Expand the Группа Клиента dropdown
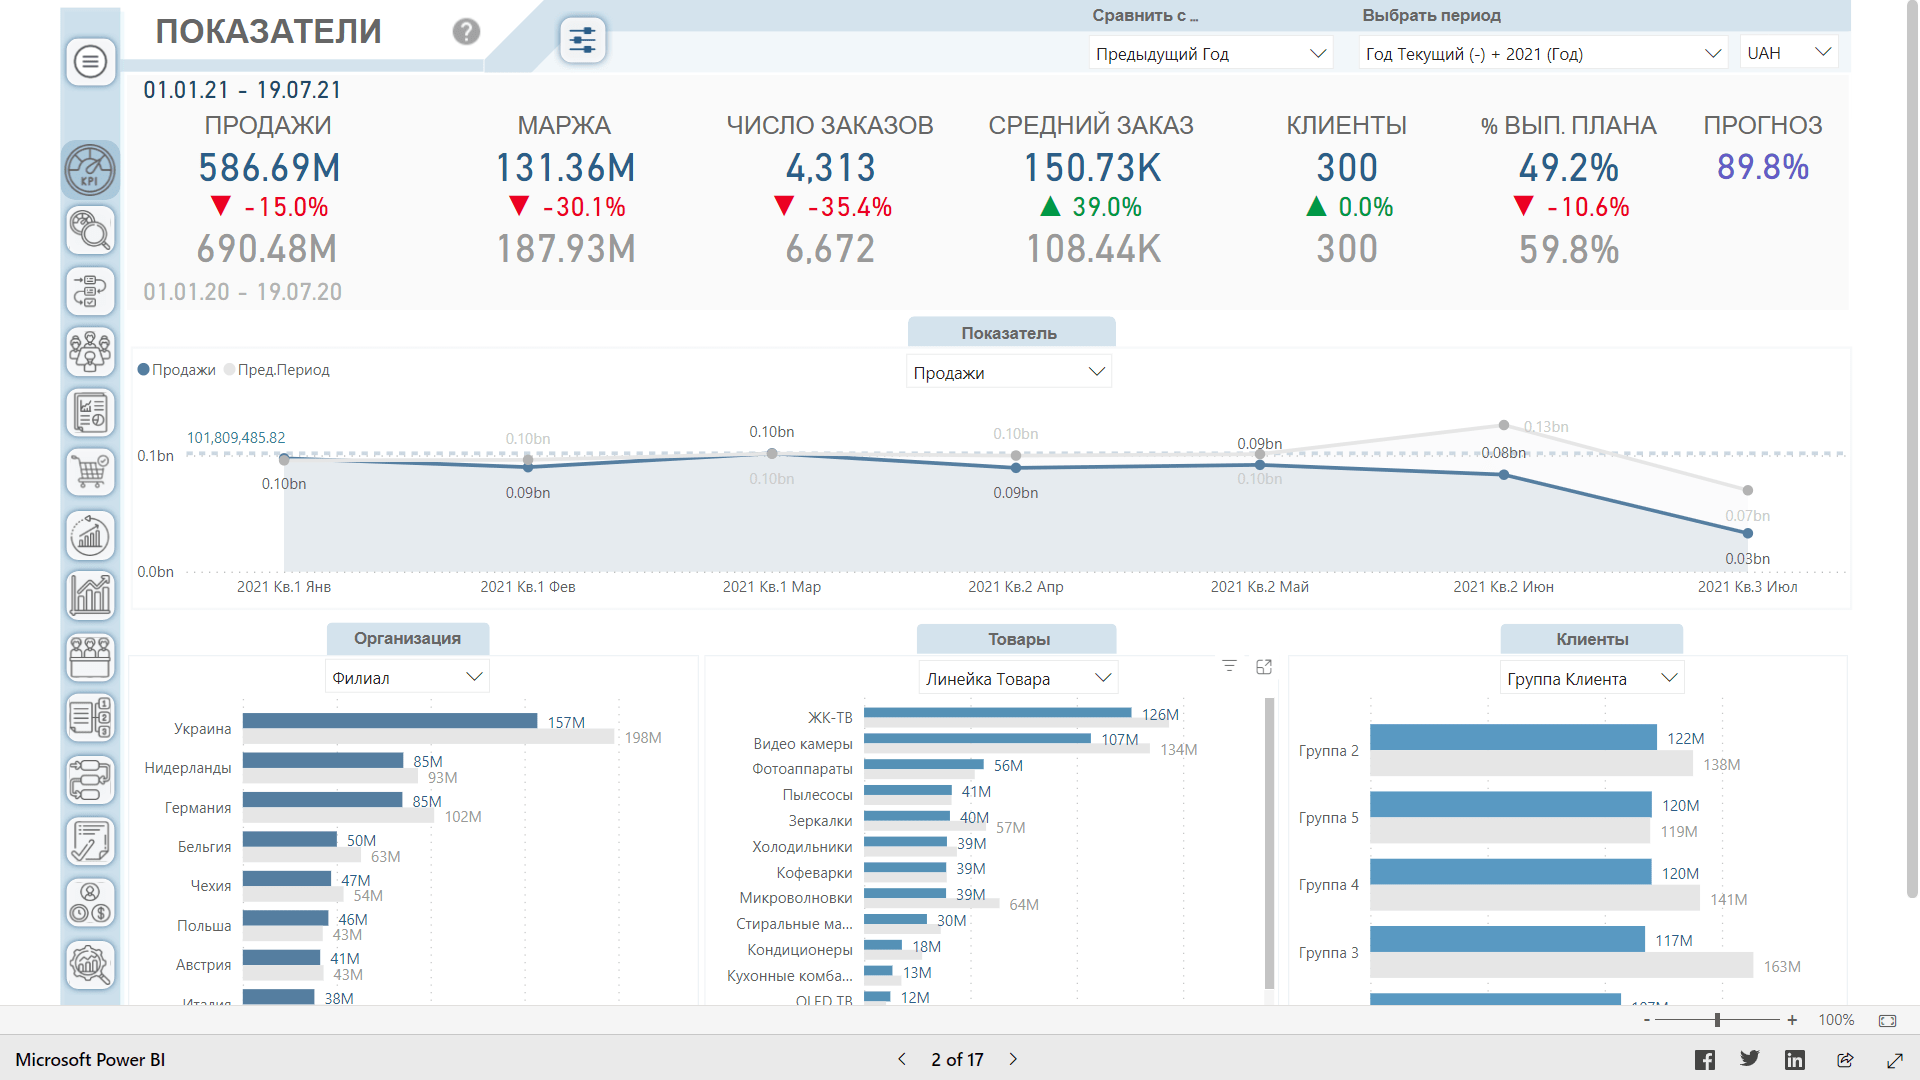 (1591, 679)
